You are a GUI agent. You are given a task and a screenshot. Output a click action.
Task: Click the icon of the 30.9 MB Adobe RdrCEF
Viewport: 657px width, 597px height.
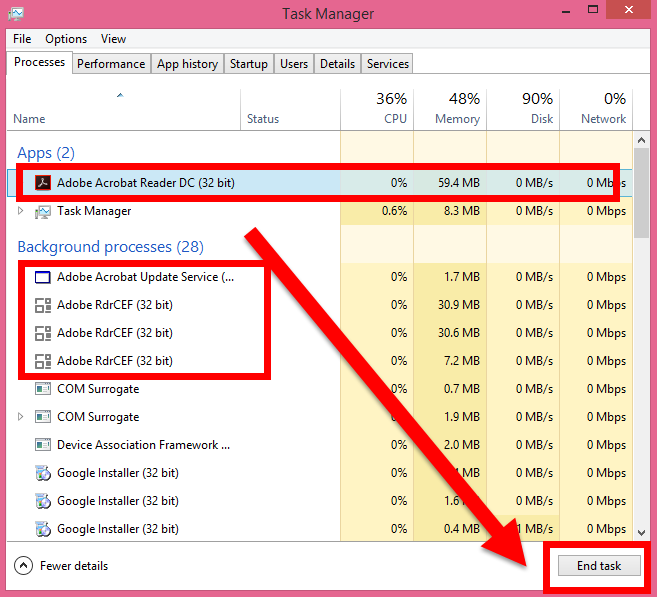[43, 305]
